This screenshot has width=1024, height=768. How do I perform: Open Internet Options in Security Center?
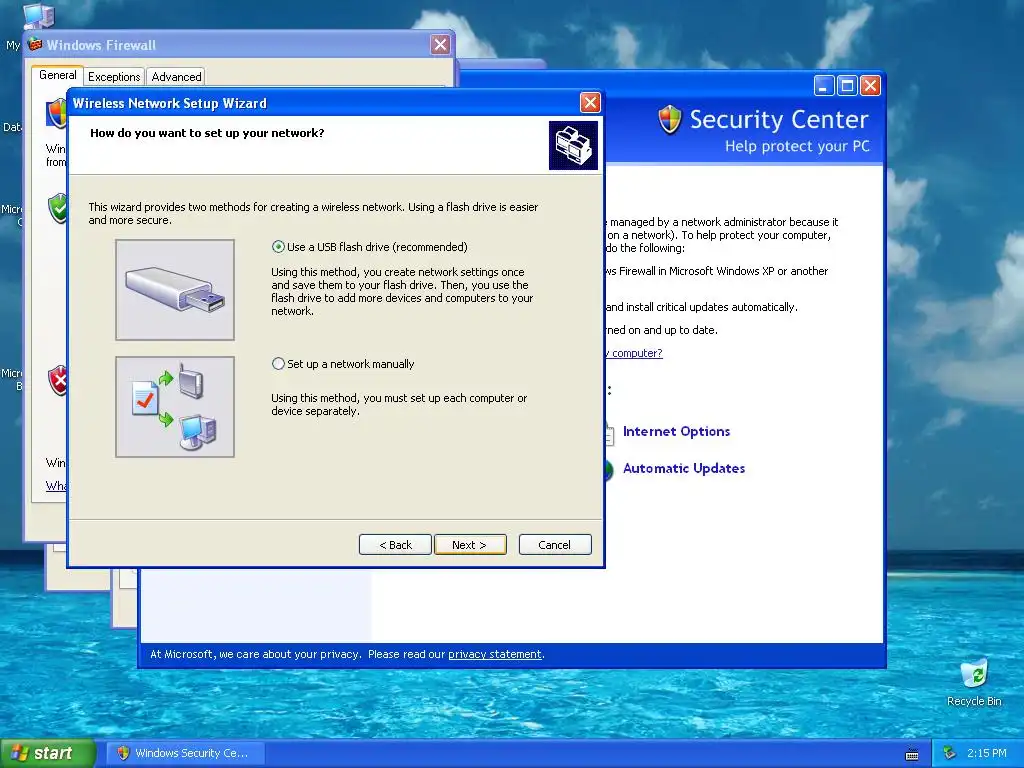(677, 432)
